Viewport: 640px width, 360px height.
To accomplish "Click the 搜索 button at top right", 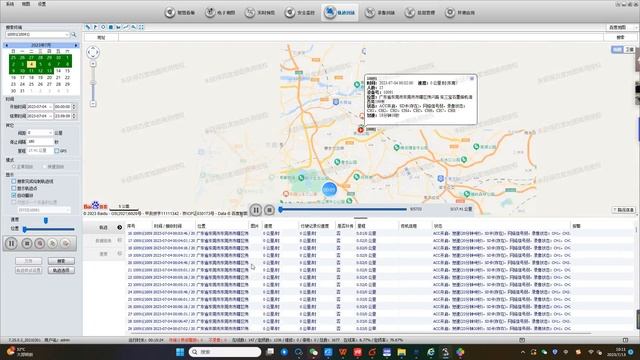I will (620, 38).
